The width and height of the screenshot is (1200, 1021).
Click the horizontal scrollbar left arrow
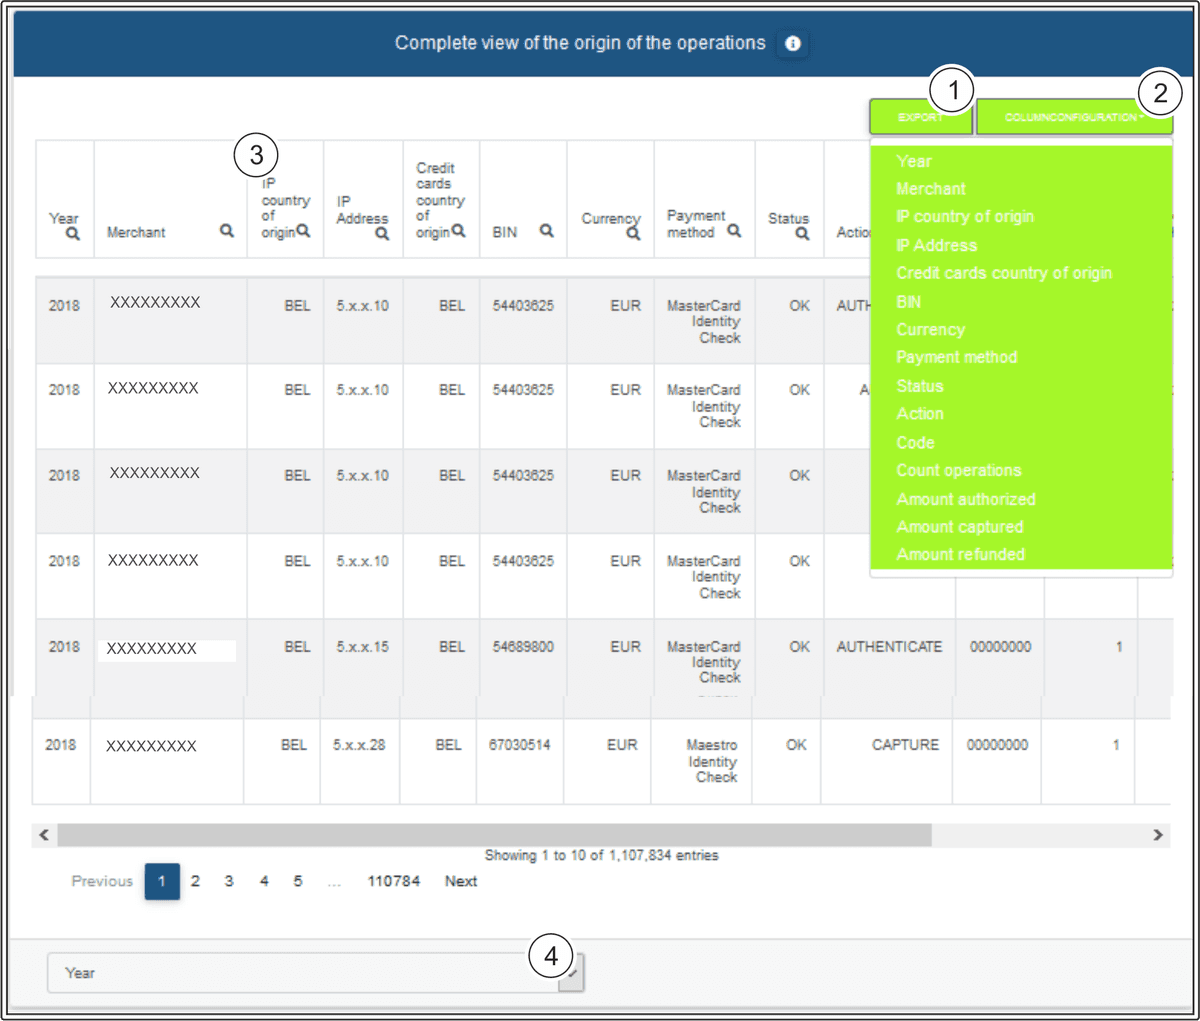click(44, 835)
